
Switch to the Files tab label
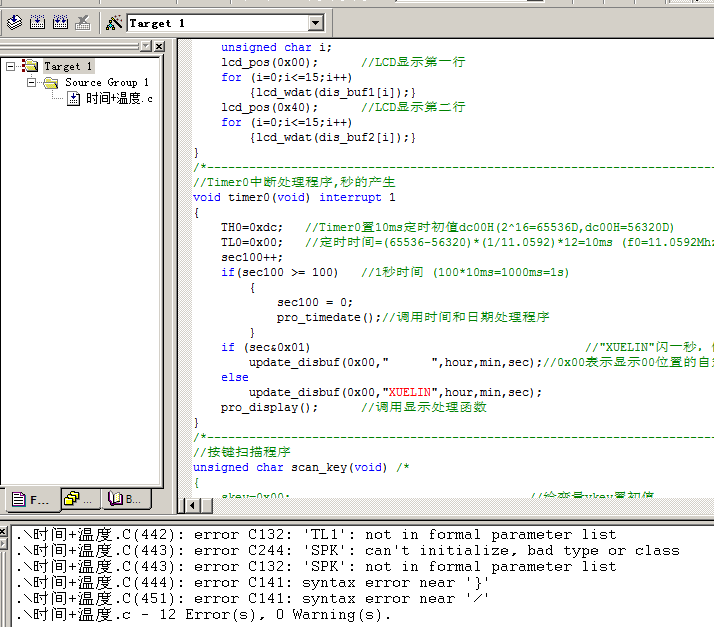point(39,500)
